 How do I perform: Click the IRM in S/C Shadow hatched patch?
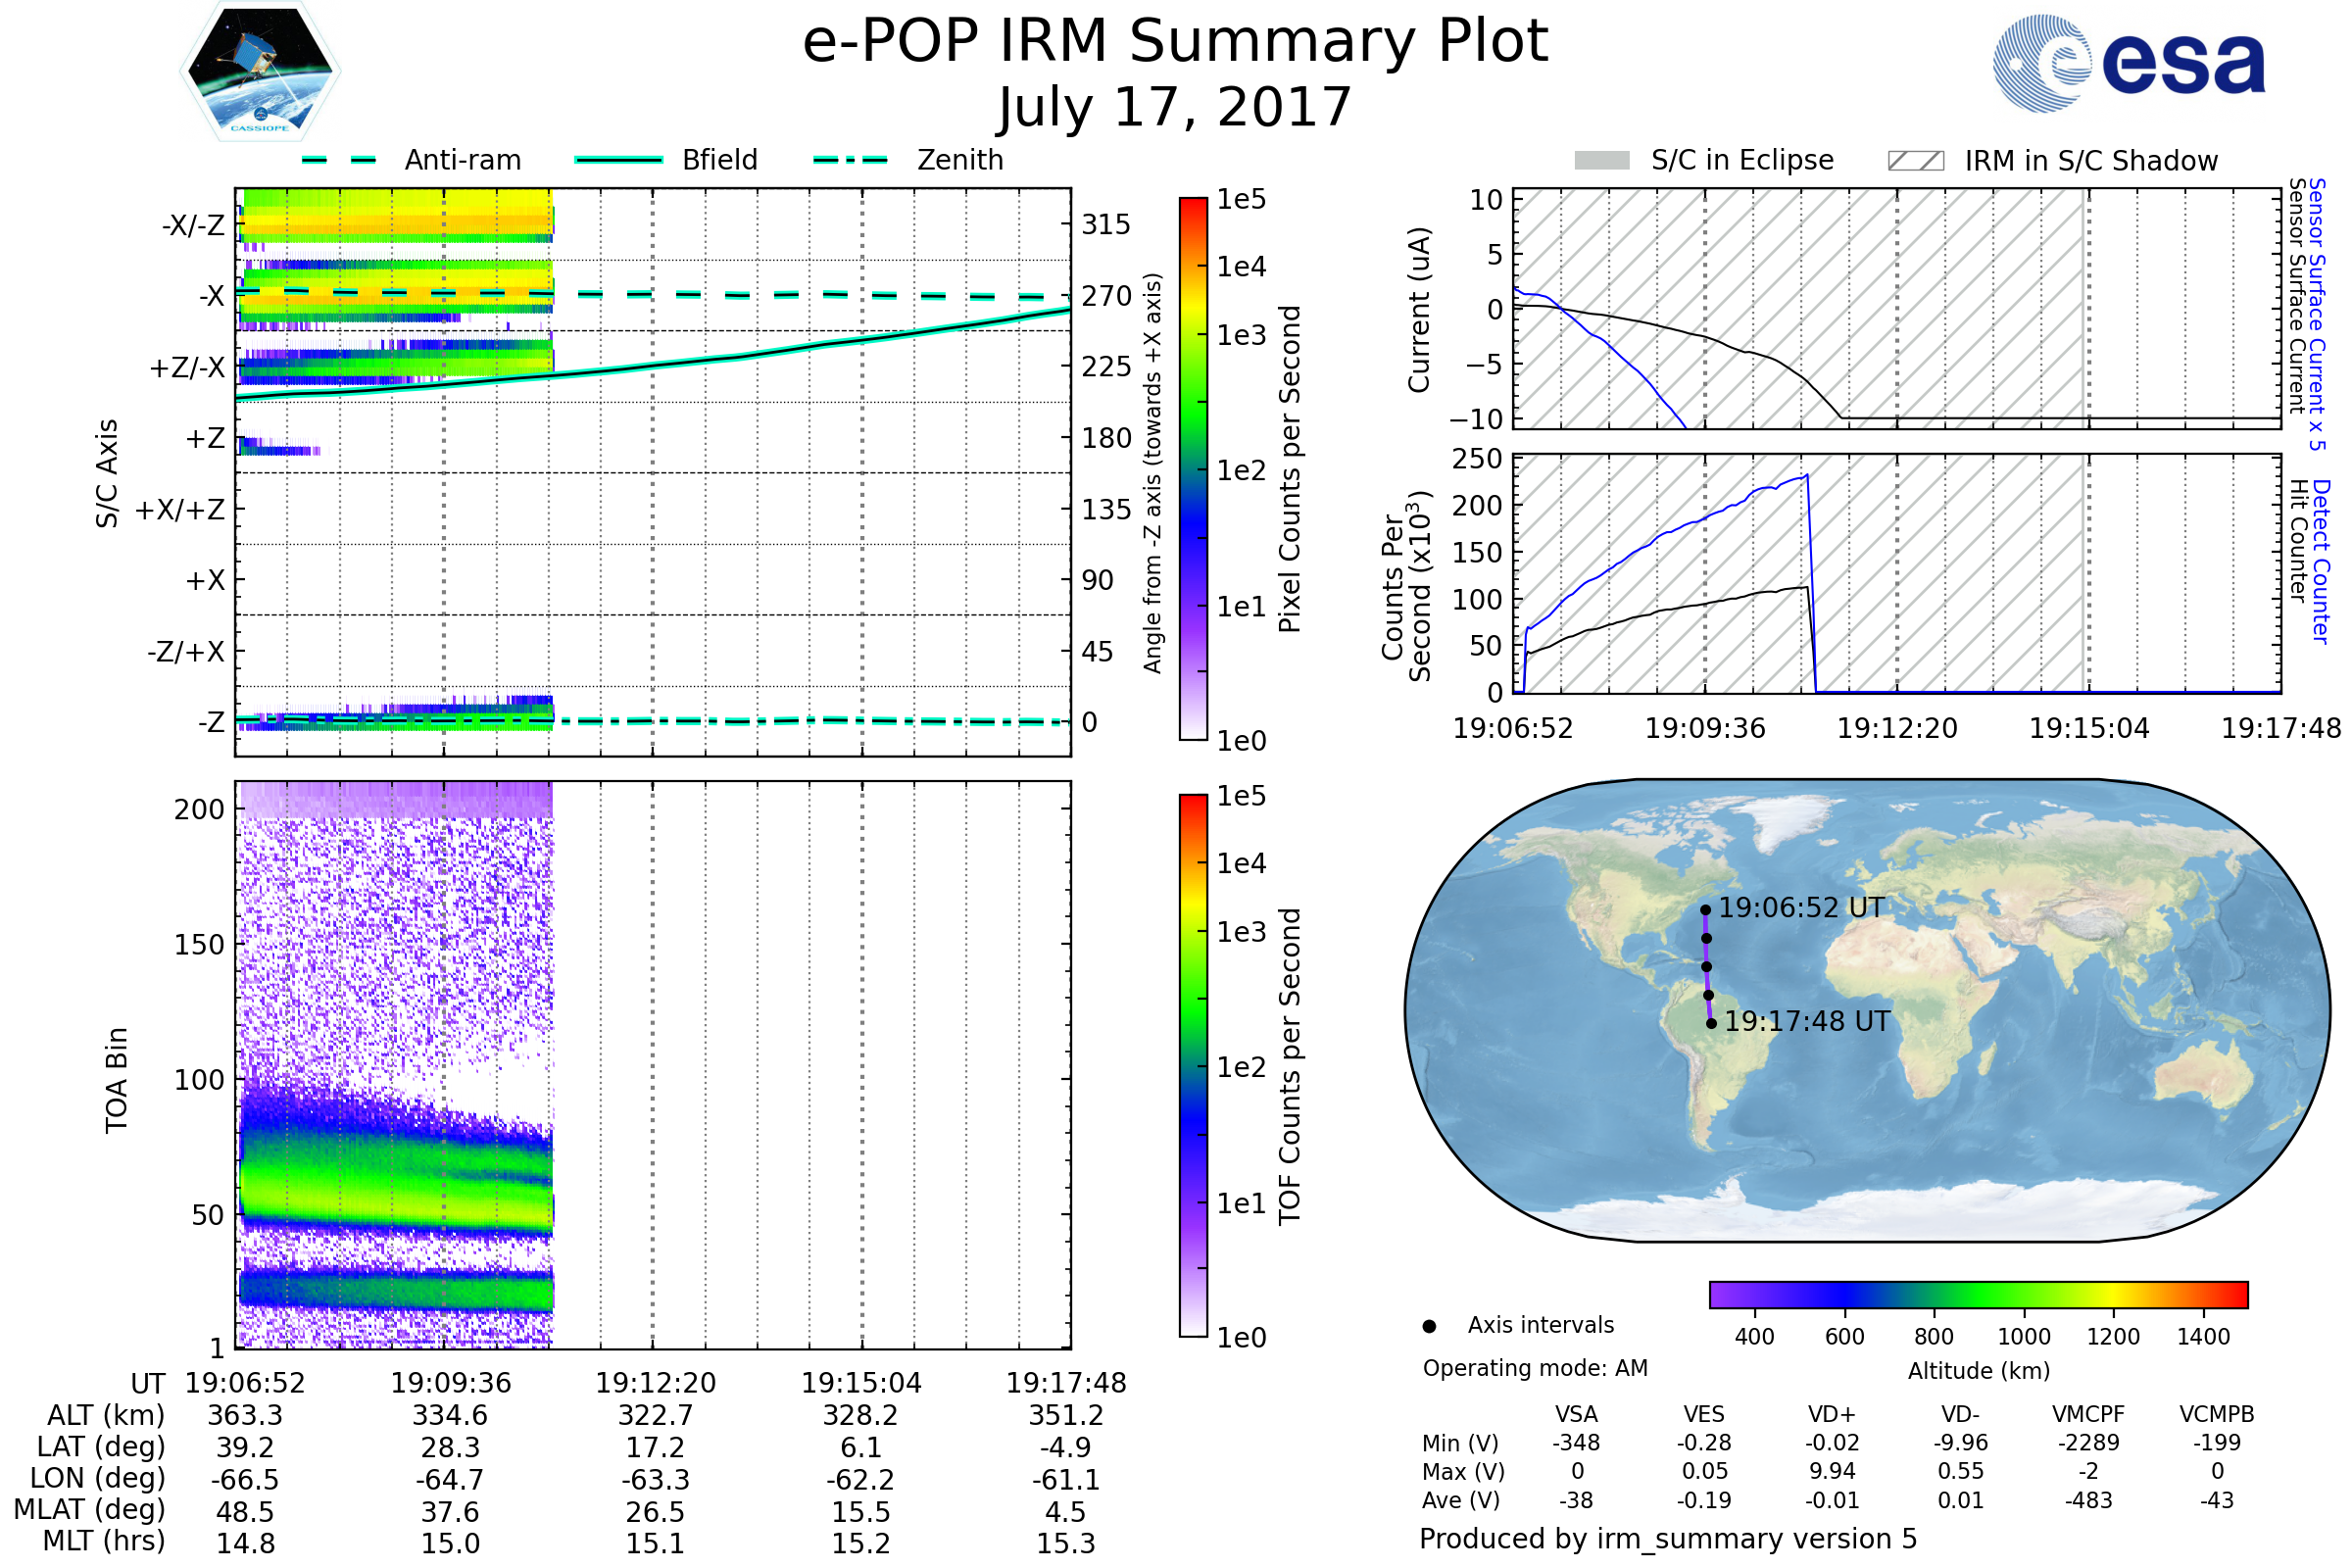(1915, 161)
